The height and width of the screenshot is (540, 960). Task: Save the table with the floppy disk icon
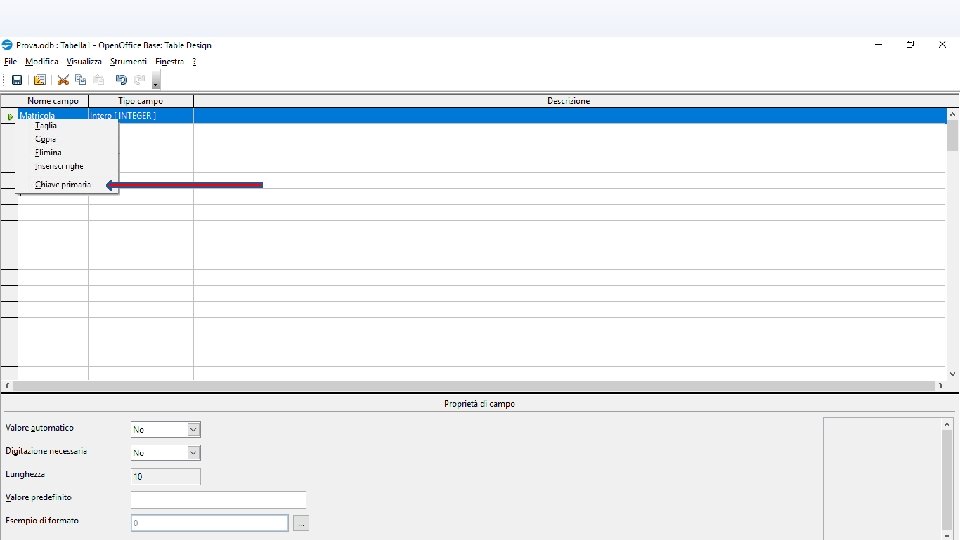(x=17, y=80)
